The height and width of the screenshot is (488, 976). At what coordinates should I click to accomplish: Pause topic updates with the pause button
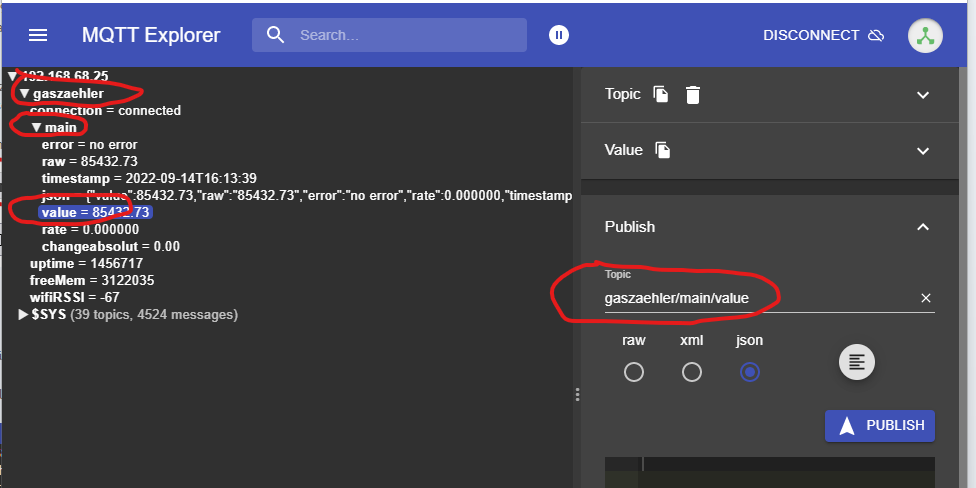click(x=558, y=35)
